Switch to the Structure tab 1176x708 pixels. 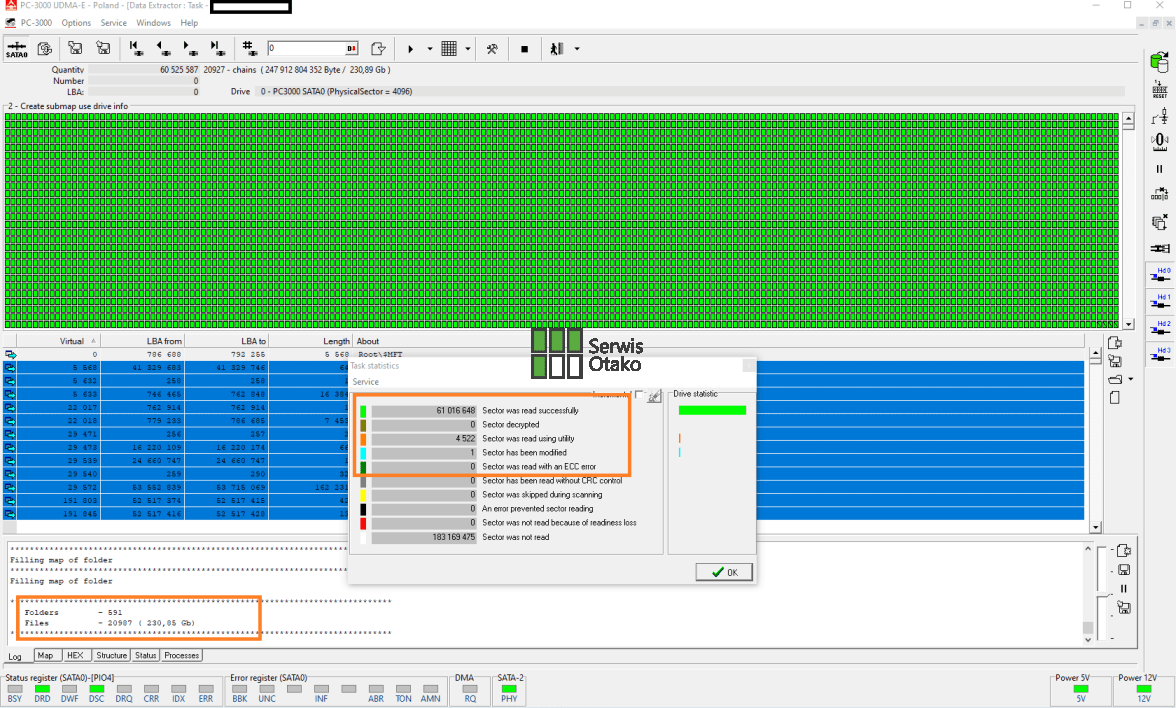click(111, 656)
